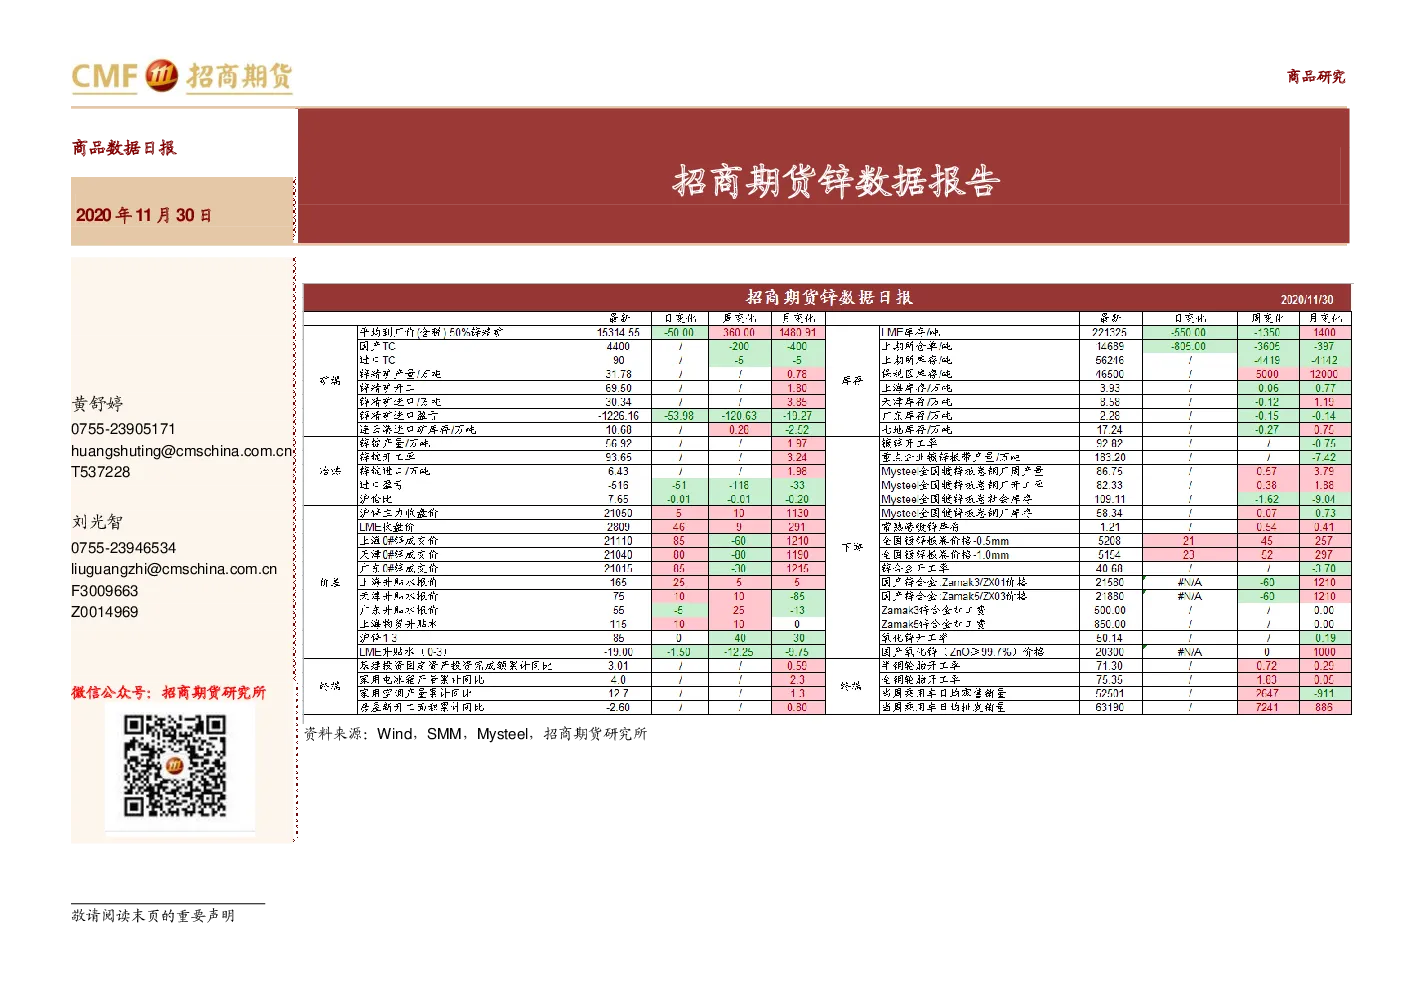Screen dimensions: 1403x992
Task: Select the value 221325 in the table
Action: 1109,332
